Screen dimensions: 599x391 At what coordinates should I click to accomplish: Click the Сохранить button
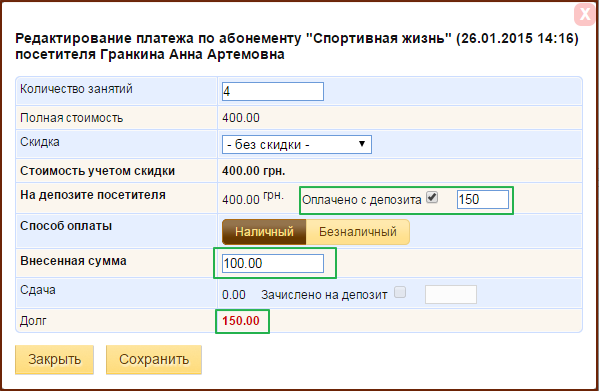tap(154, 360)
